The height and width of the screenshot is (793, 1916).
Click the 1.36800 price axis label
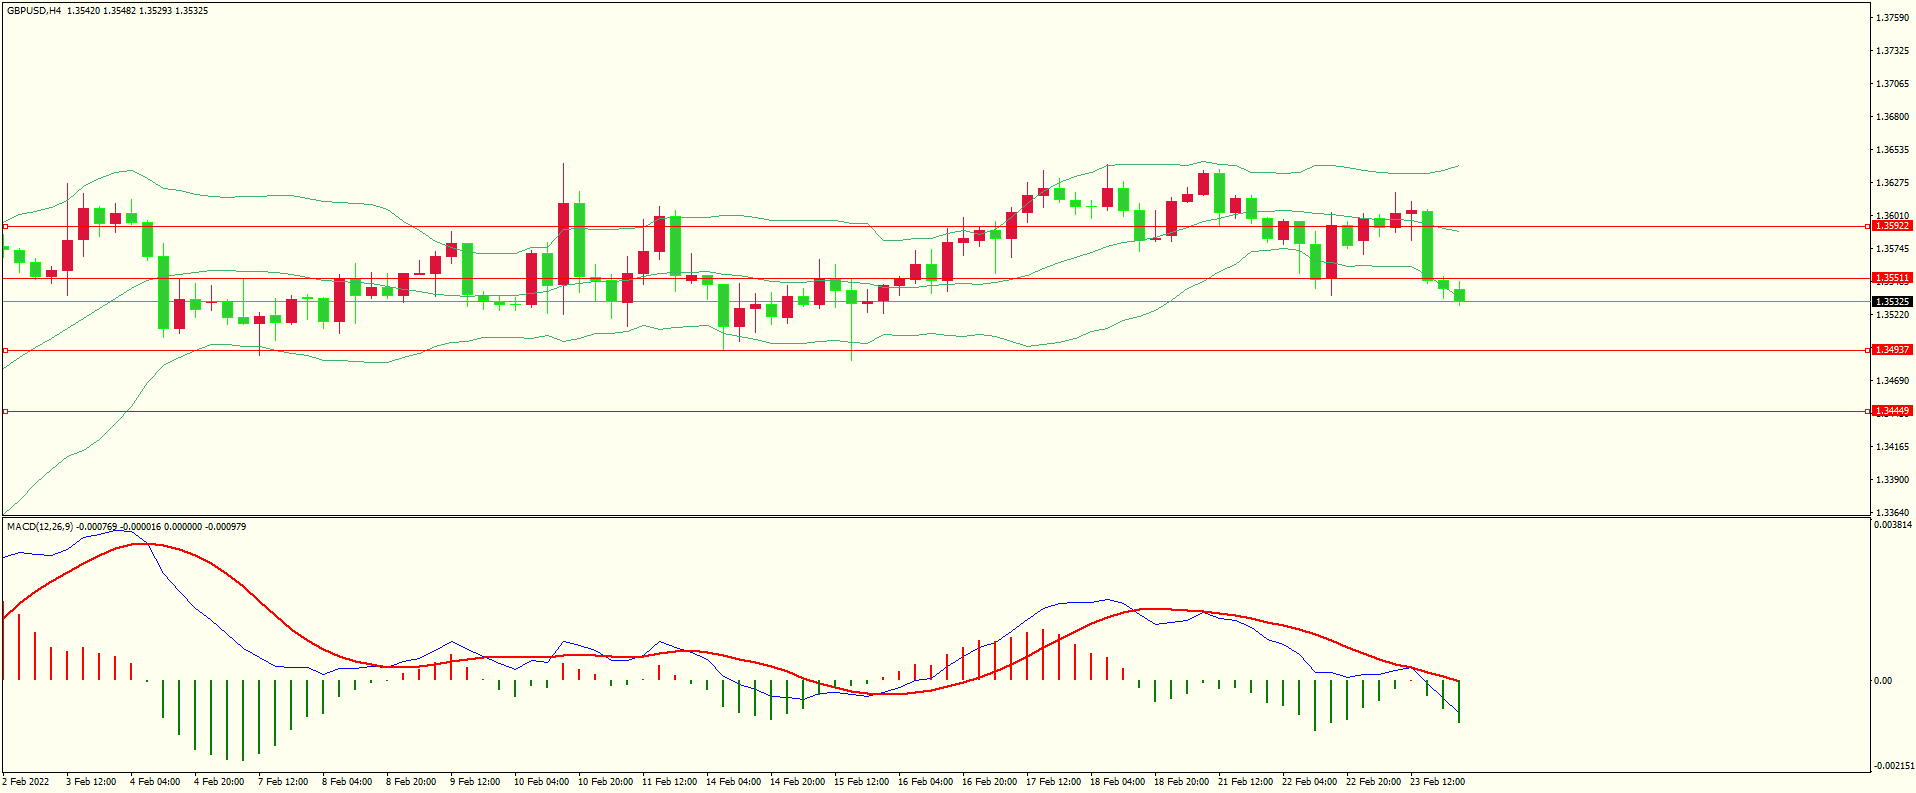click(1893, 117)
